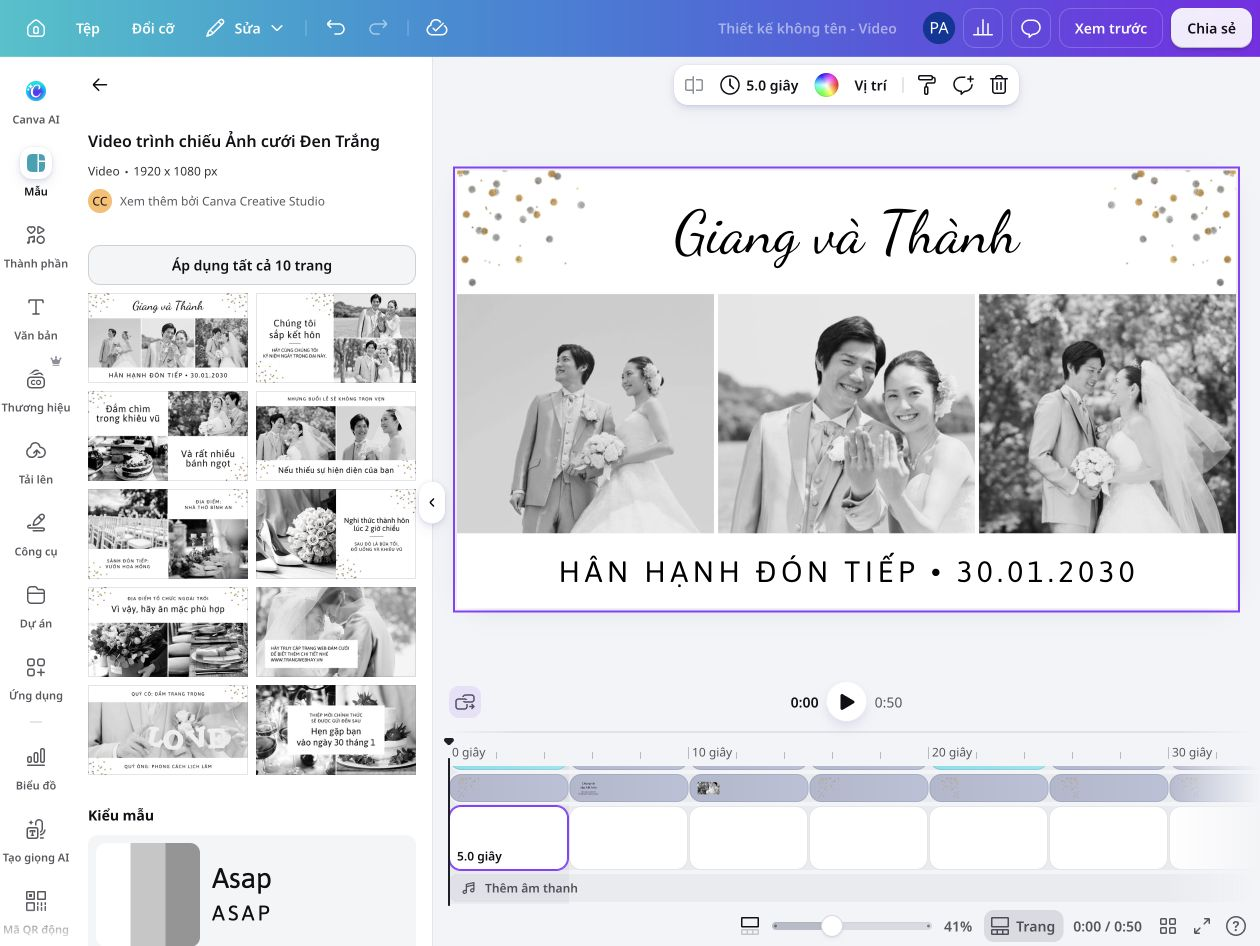Select Hẹn gặp bạn template thumbnail
The width and height of the screenshot is (1260, 946).
point(336,730)
